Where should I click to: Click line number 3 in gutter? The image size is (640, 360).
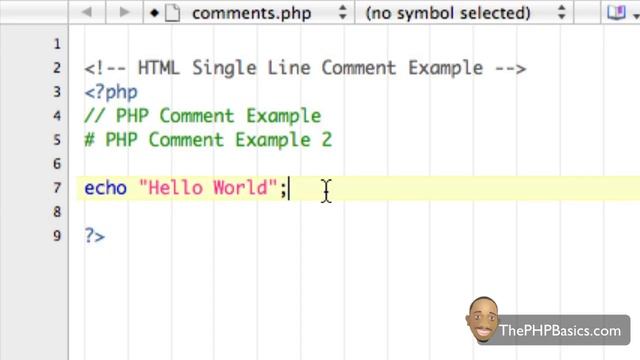point(57,92)
